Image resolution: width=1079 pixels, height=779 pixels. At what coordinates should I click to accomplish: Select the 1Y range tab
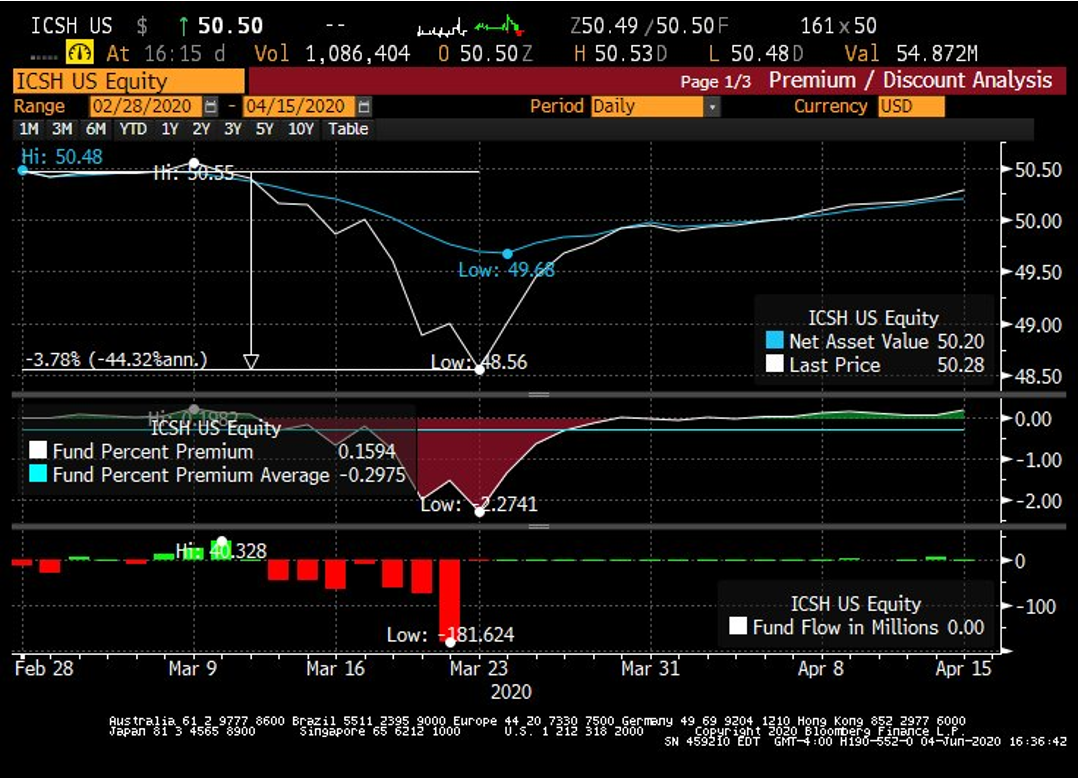169,129
